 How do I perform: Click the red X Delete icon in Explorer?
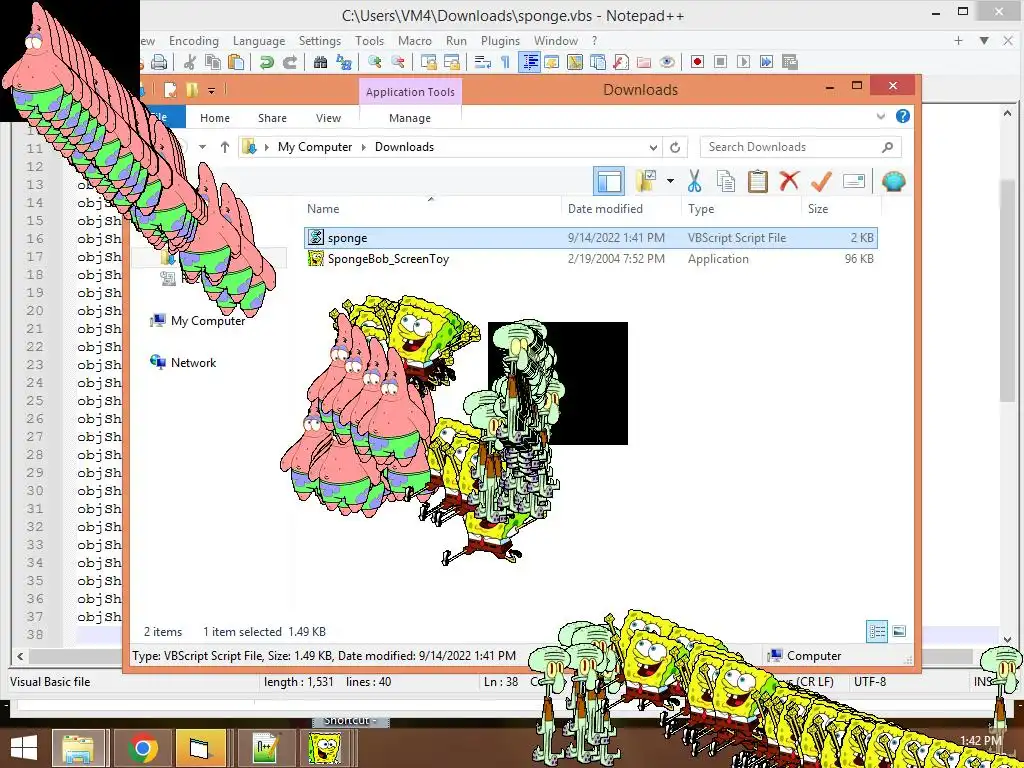pos(790,180)
